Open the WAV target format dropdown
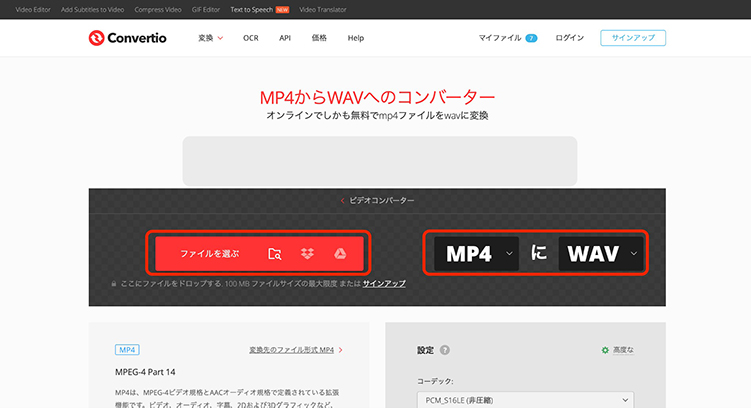Screen dimensions: 751x408 pyautogui.click(x=601, y=253)
